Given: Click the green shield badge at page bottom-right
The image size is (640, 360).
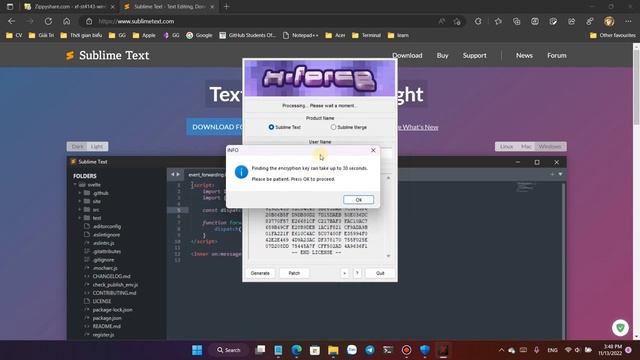Looking at the screenshot, I should [x=620, y=328].
